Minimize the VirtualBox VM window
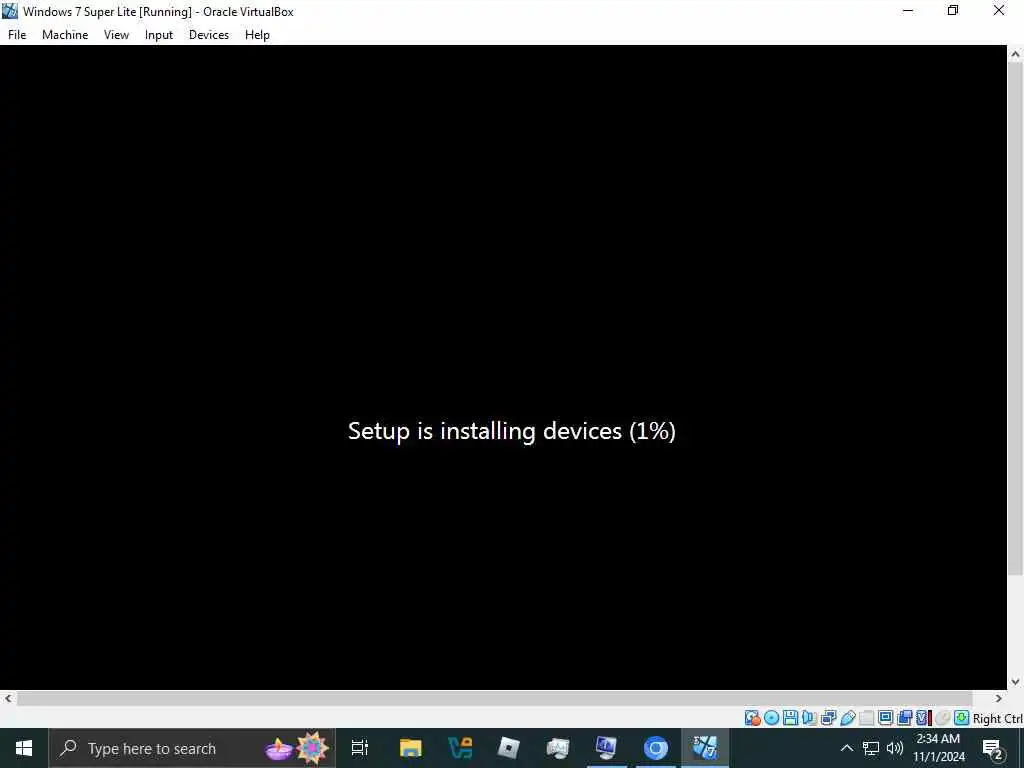Viewport: 1024px width, 768px height. coord(908,10)
